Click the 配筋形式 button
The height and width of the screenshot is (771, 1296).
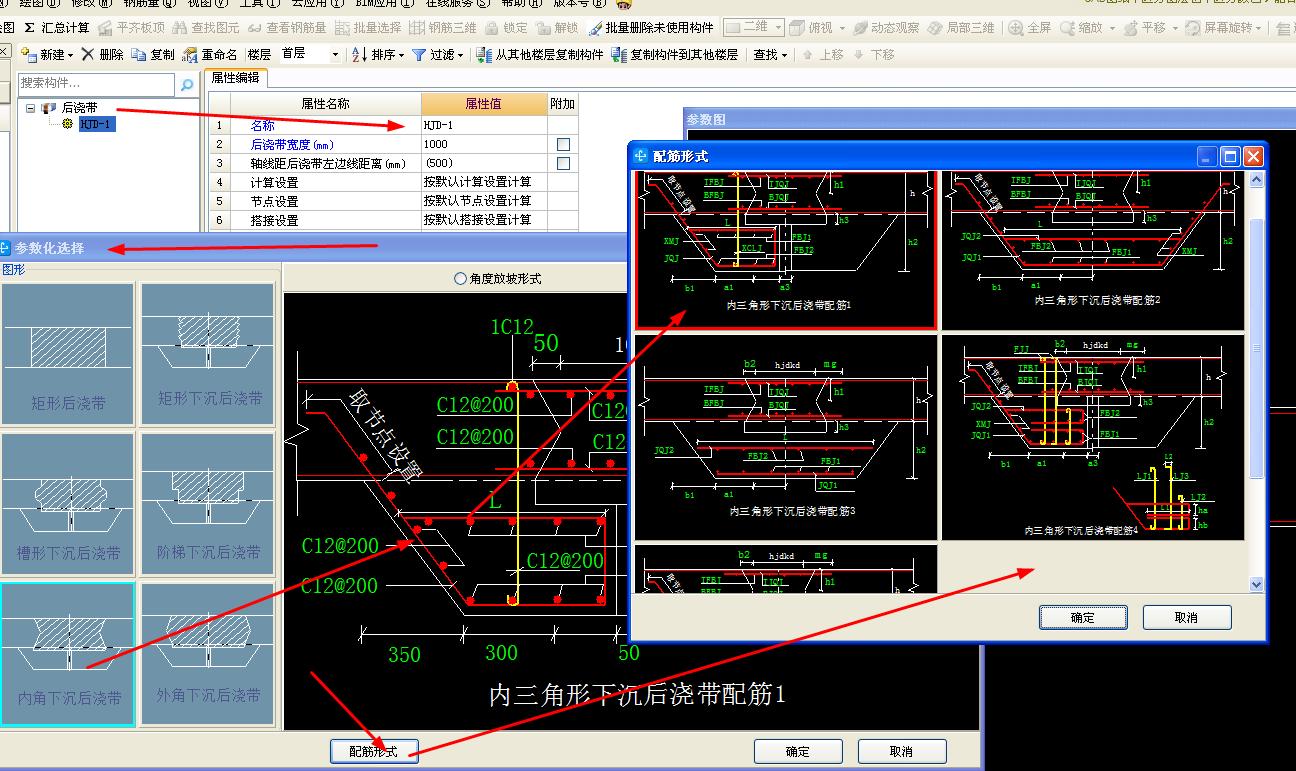coord(373,752)
